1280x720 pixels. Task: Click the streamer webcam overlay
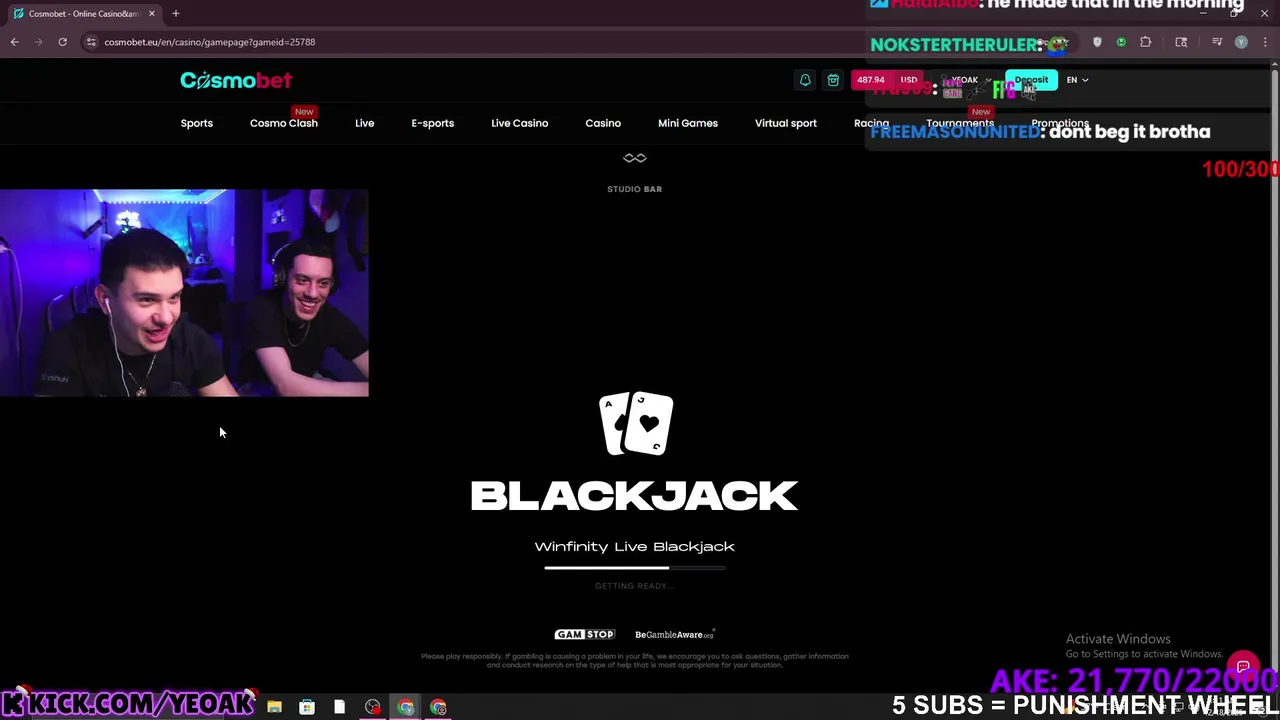184,293
